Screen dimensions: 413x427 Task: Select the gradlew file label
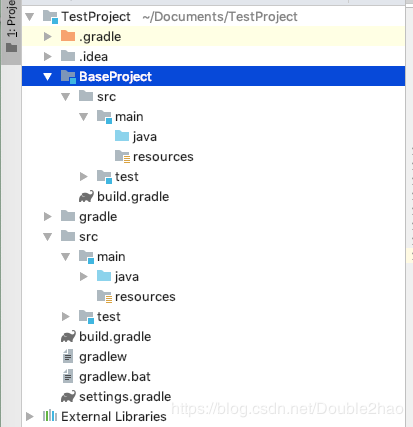pos(103,357)
